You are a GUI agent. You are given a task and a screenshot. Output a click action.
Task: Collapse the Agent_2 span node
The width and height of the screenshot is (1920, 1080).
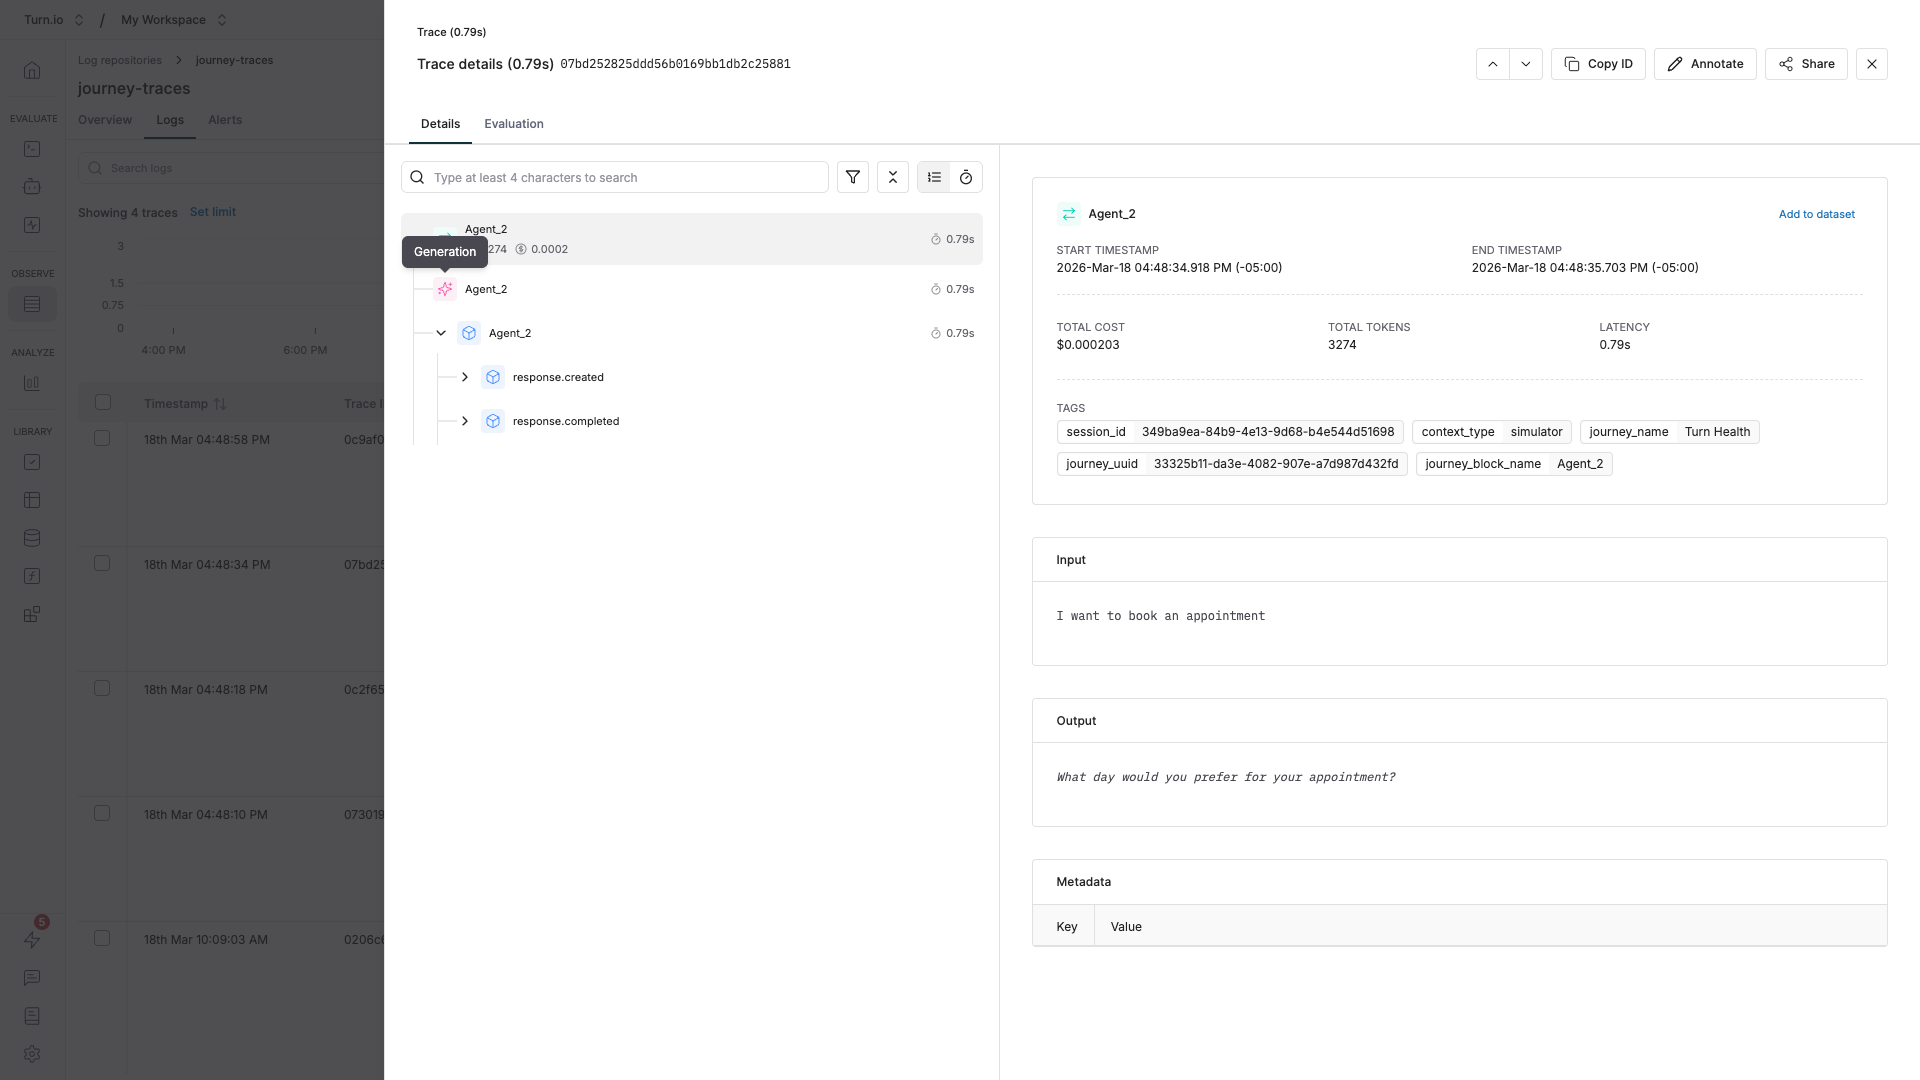coord(441,333)
